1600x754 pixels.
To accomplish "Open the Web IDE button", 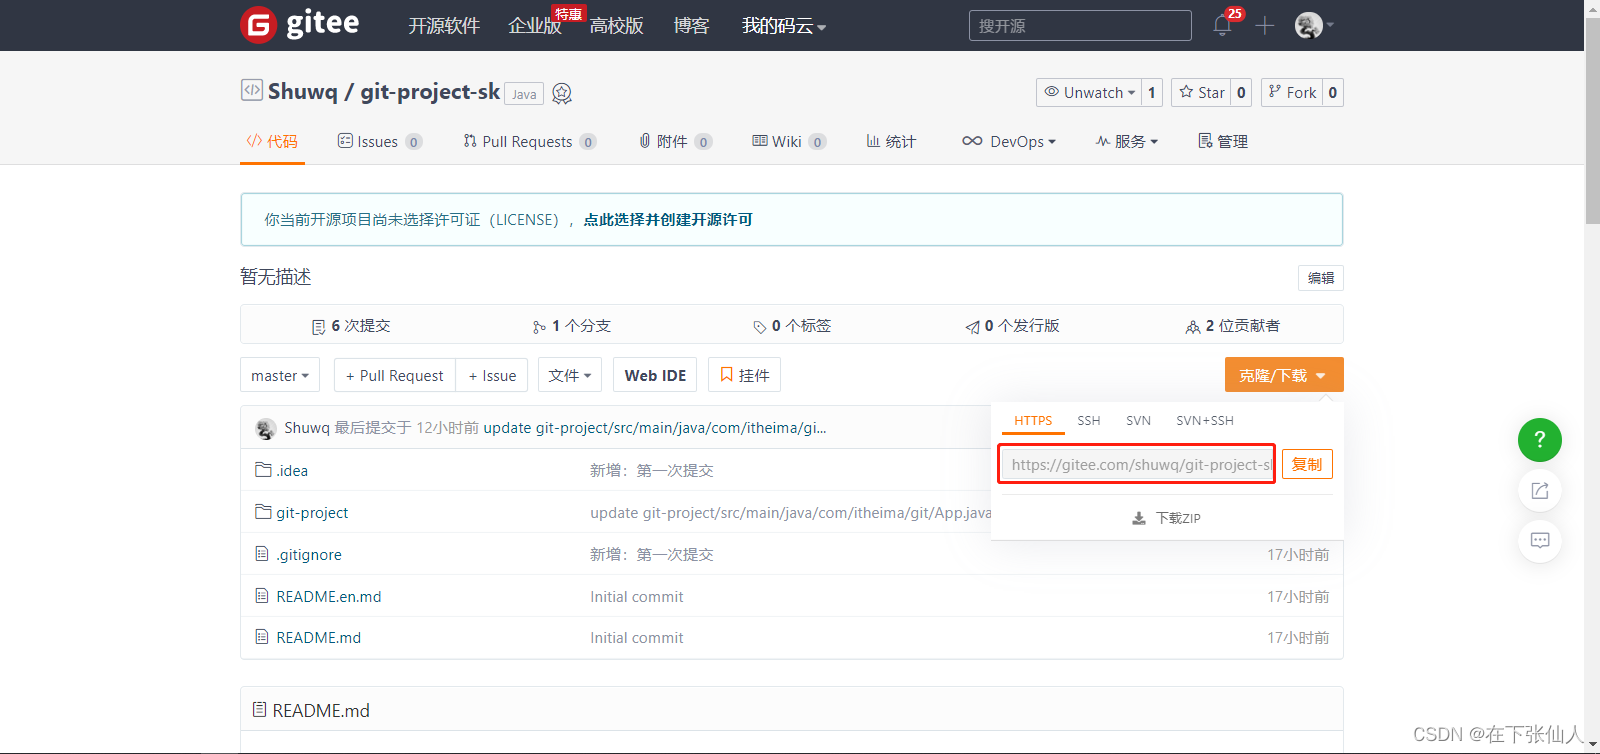I will (655, 375).
